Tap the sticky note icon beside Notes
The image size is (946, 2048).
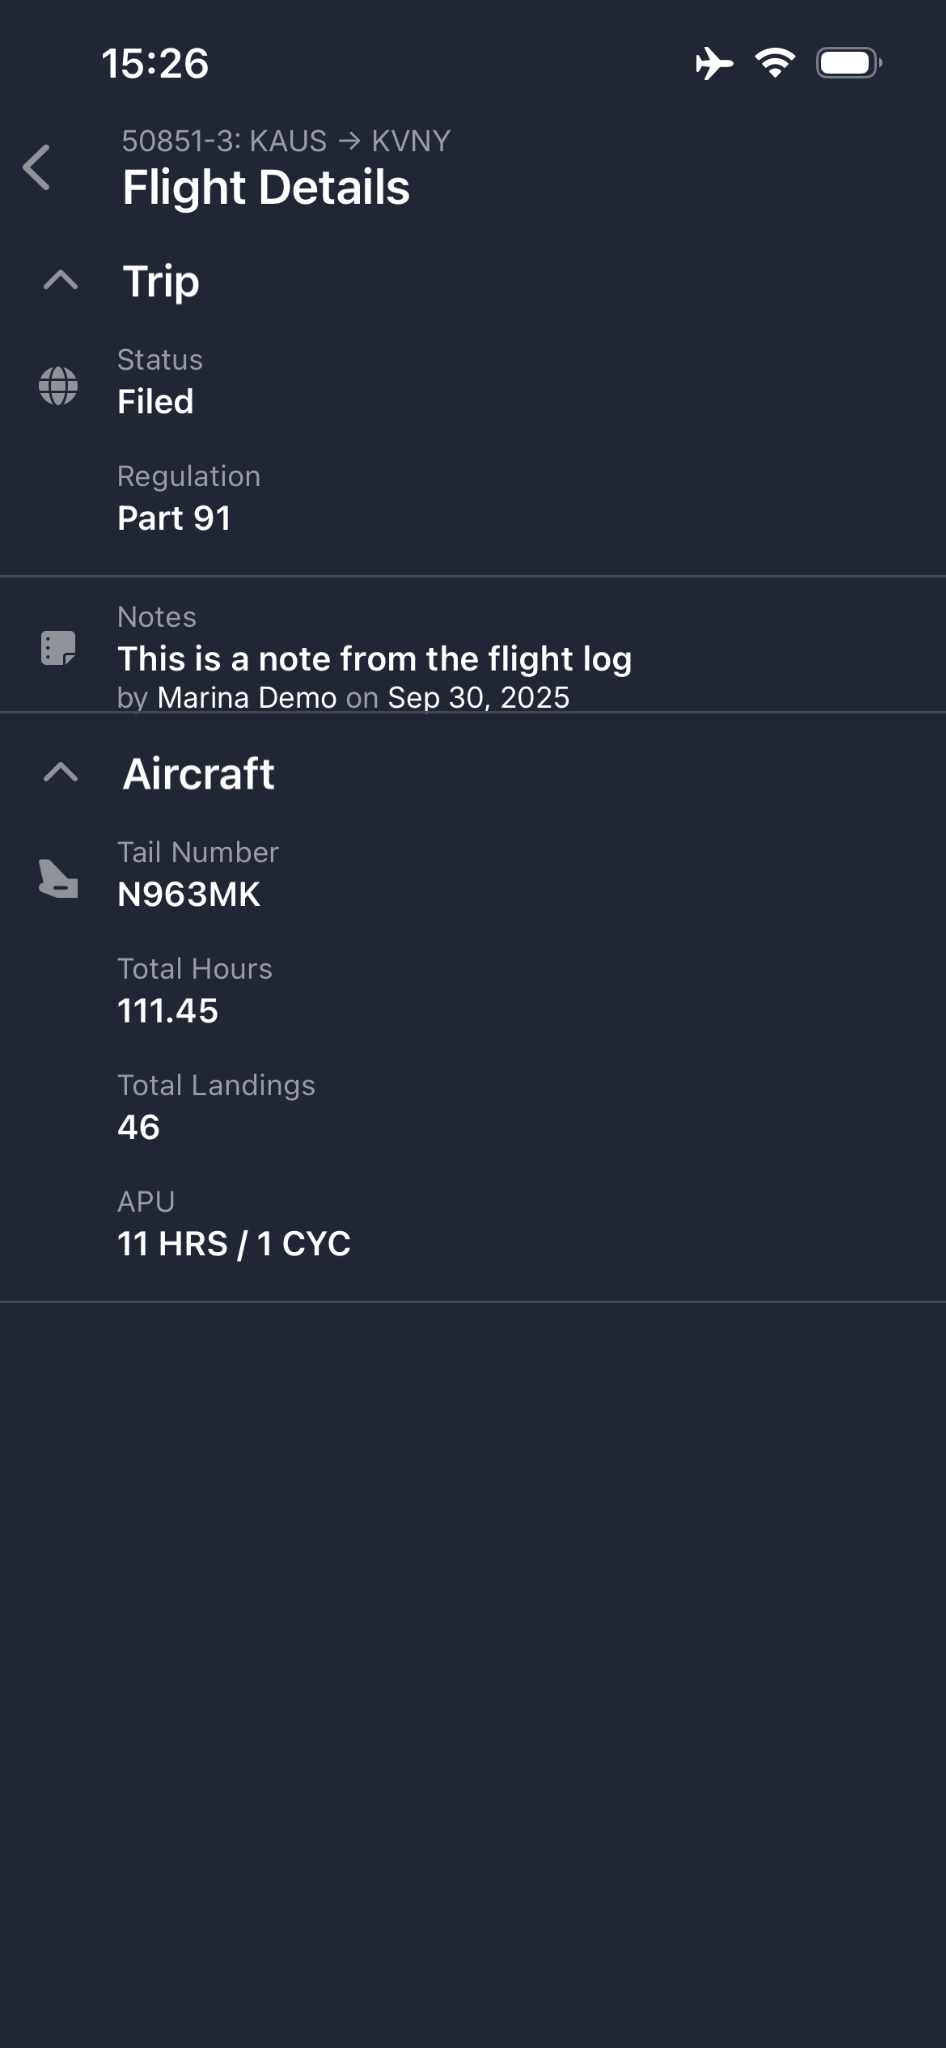click(x=58, y=648)
